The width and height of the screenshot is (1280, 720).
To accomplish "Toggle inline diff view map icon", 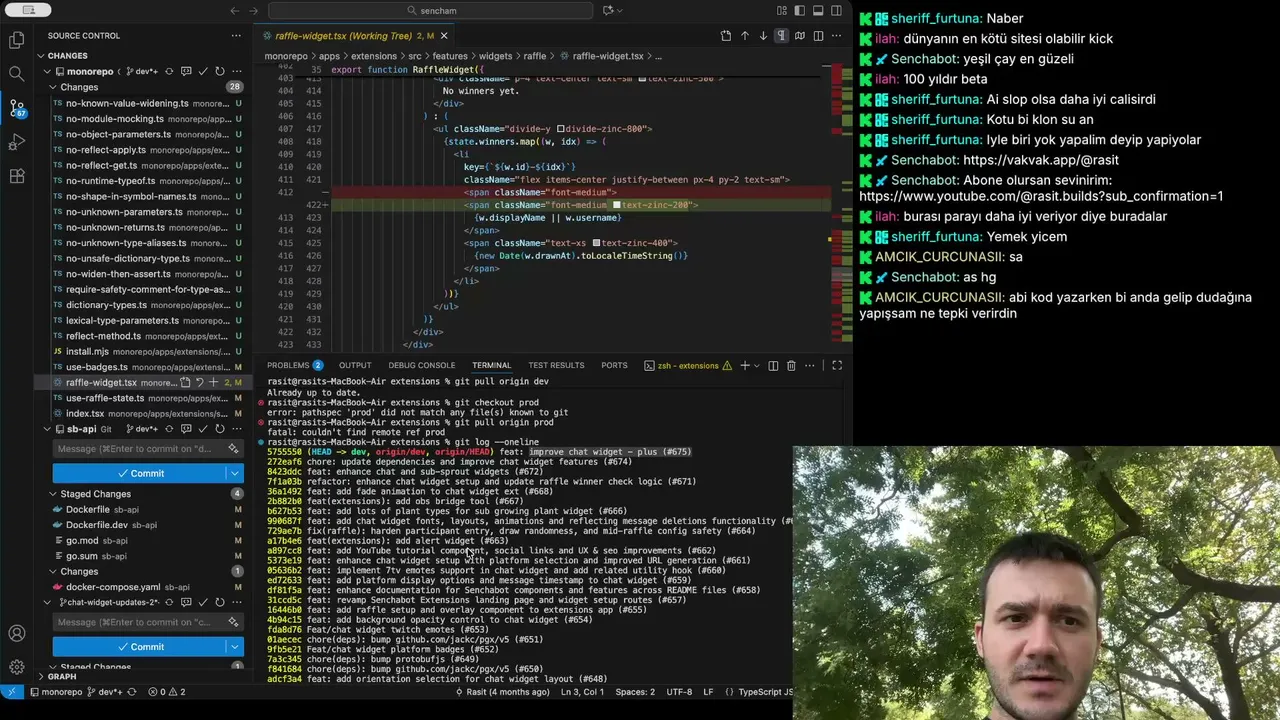I will (x=799, y=36).
